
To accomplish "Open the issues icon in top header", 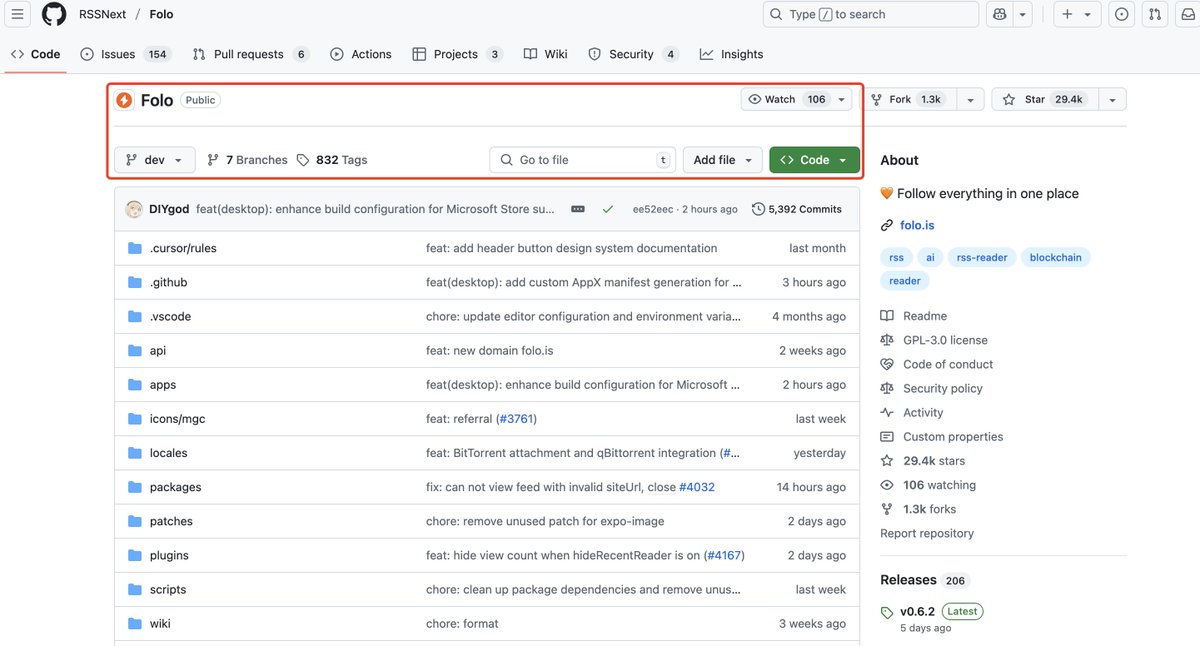I will [1121, 14].
